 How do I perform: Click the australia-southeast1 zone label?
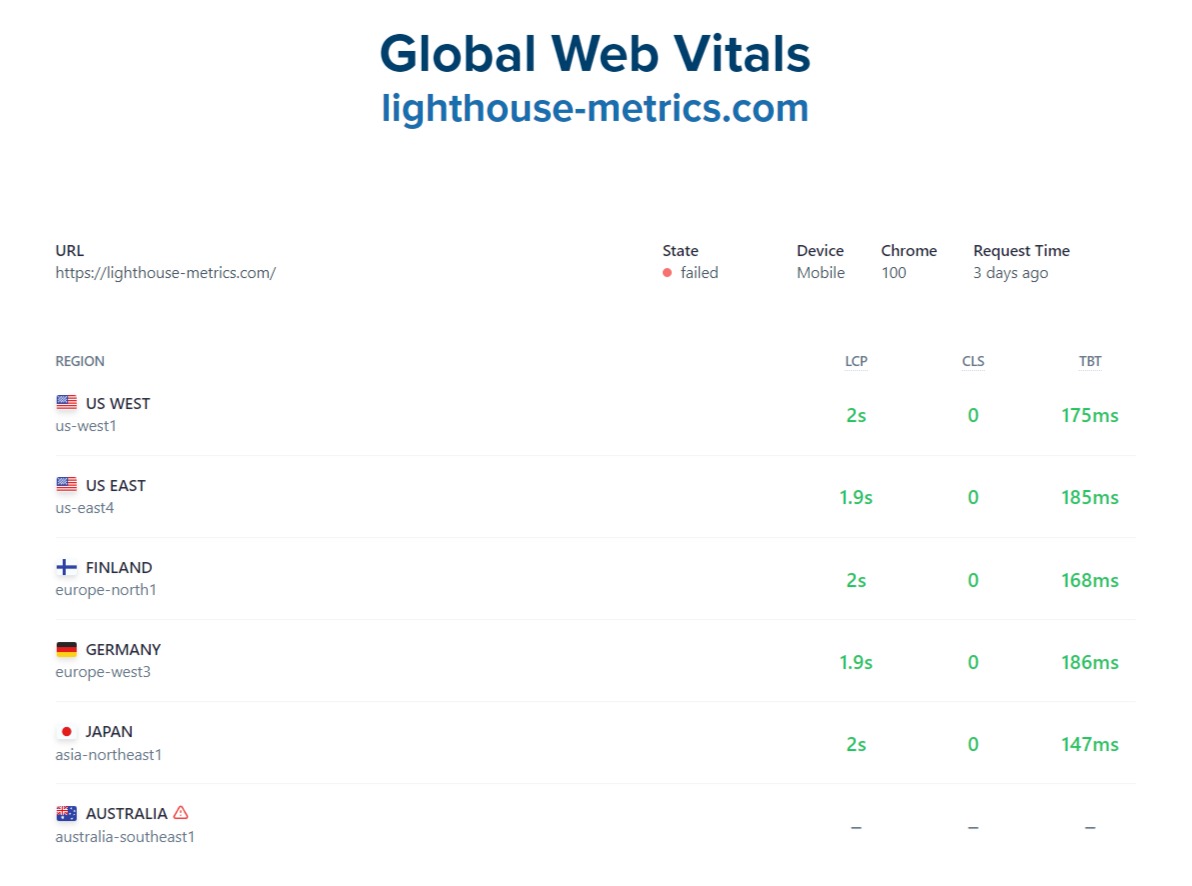tap(125, 837)
